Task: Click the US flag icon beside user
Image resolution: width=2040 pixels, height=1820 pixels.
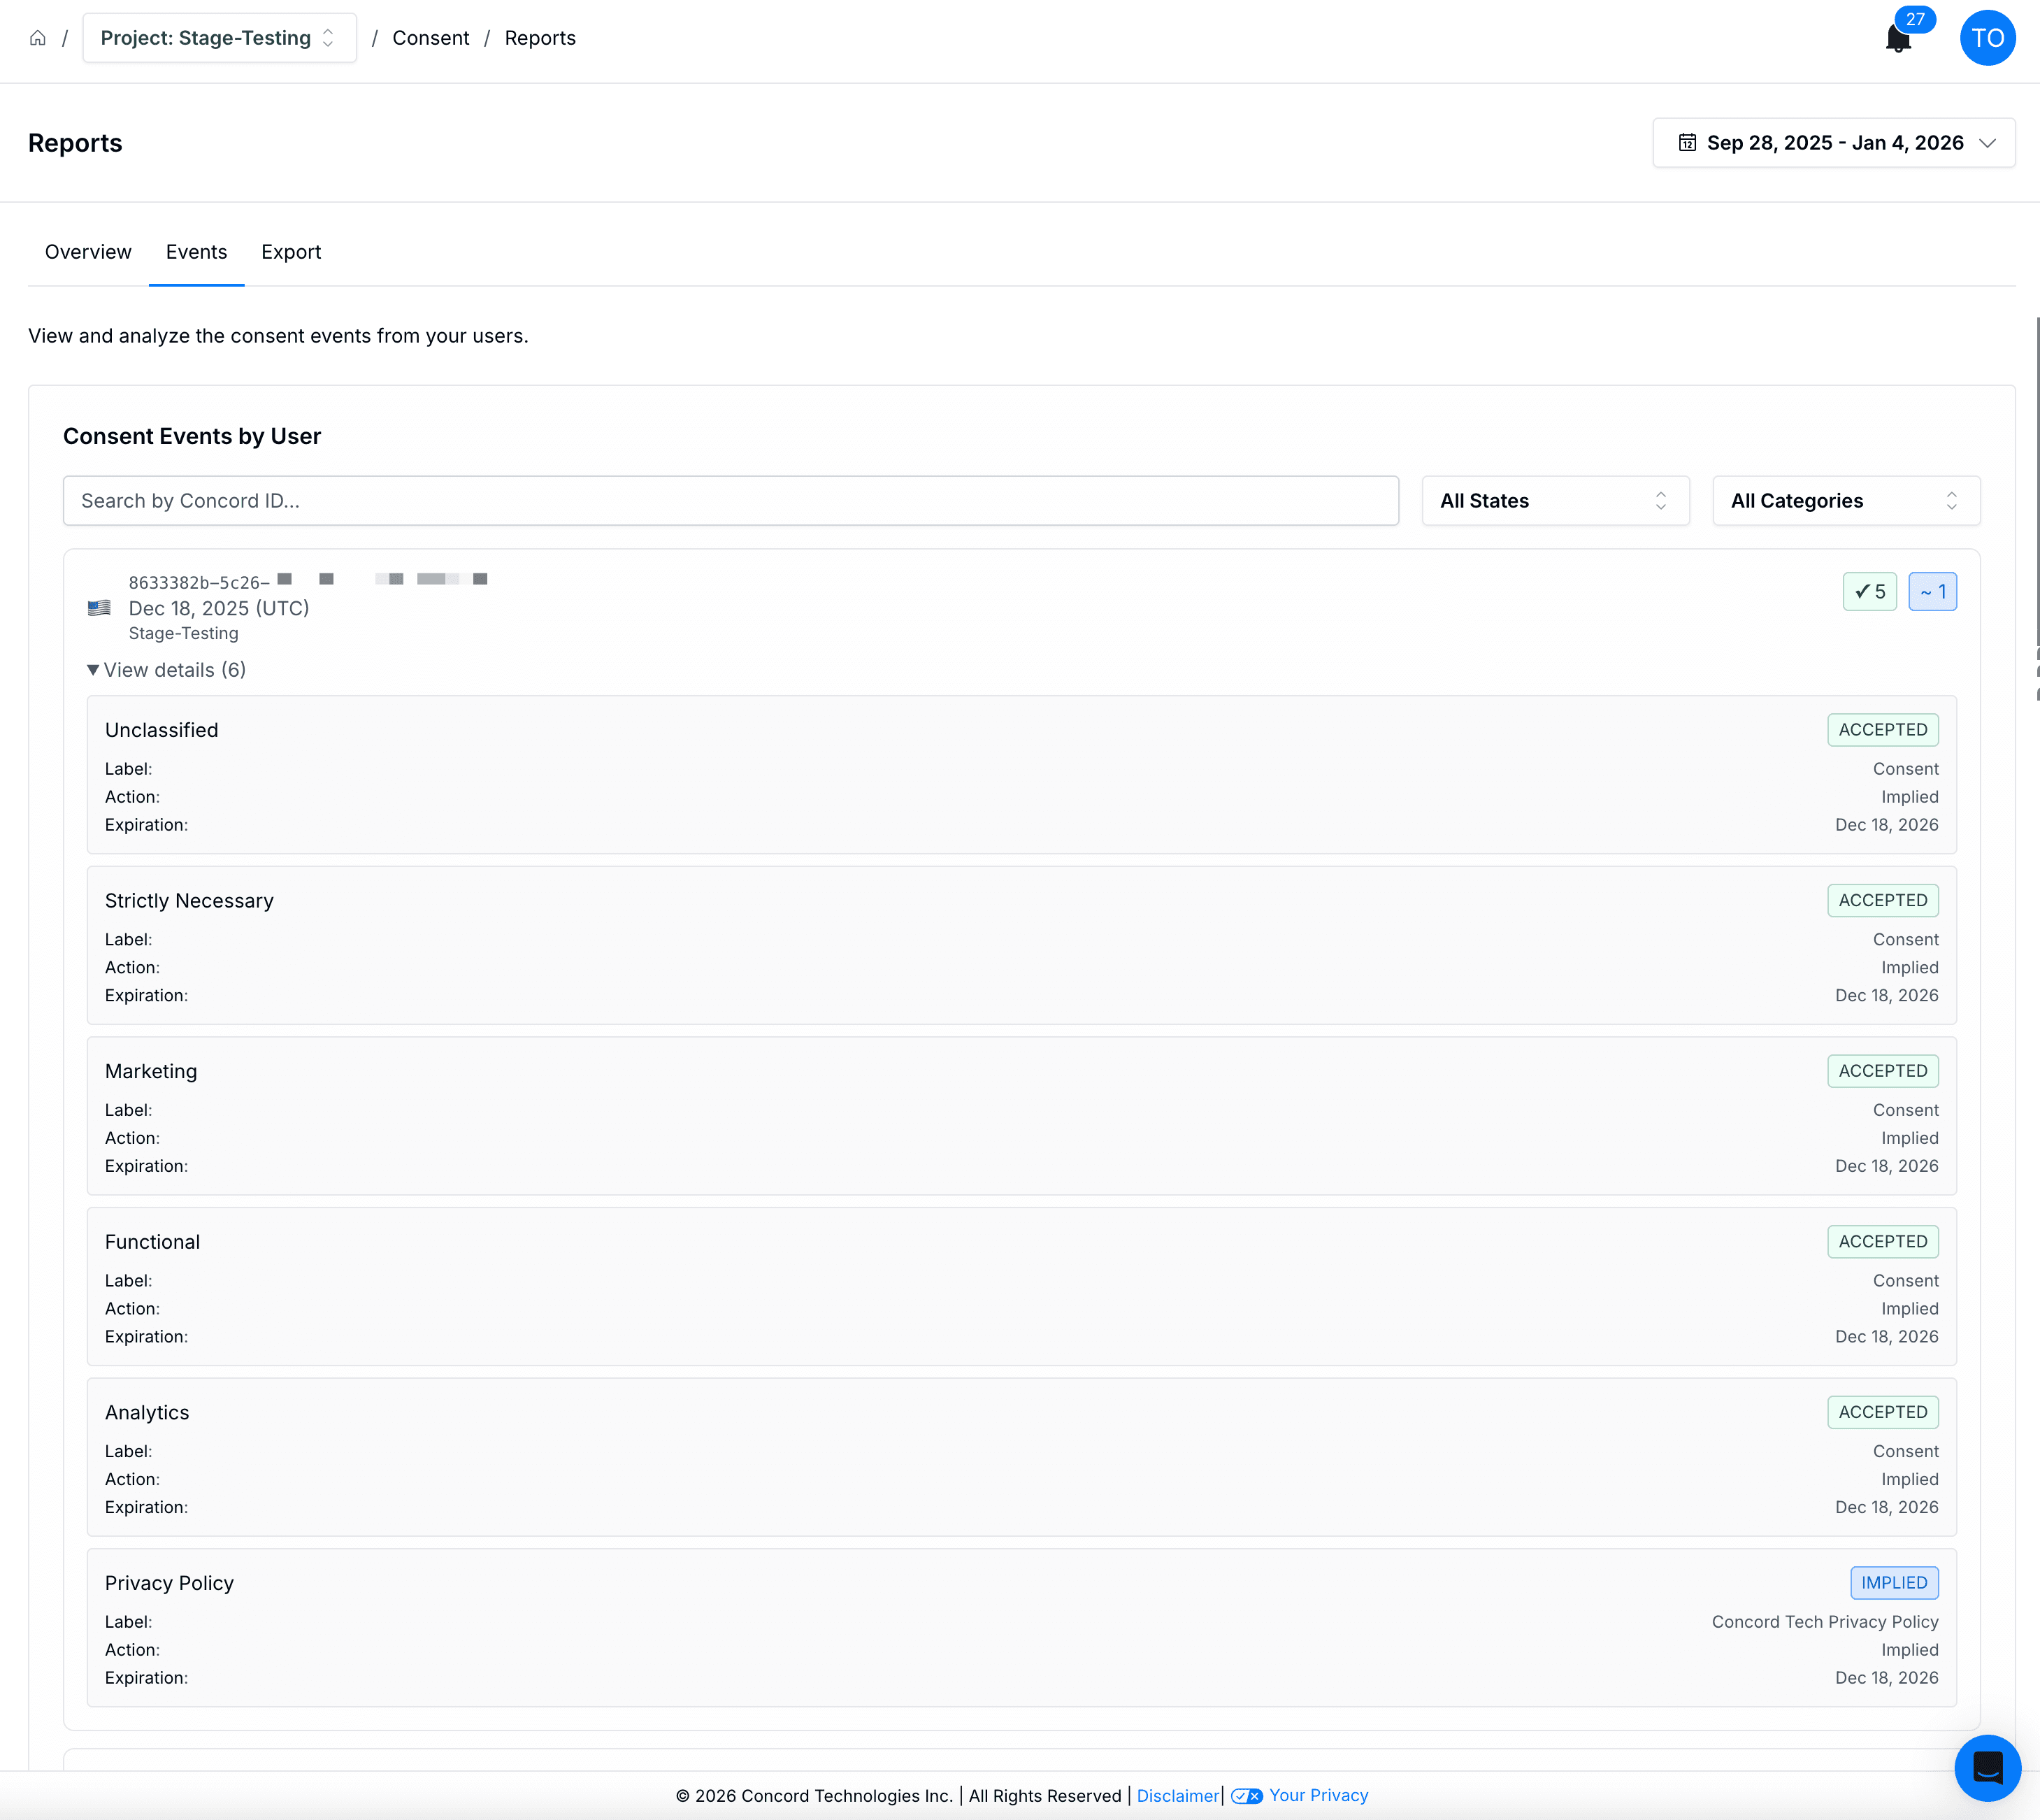Action: coord(99,607)
